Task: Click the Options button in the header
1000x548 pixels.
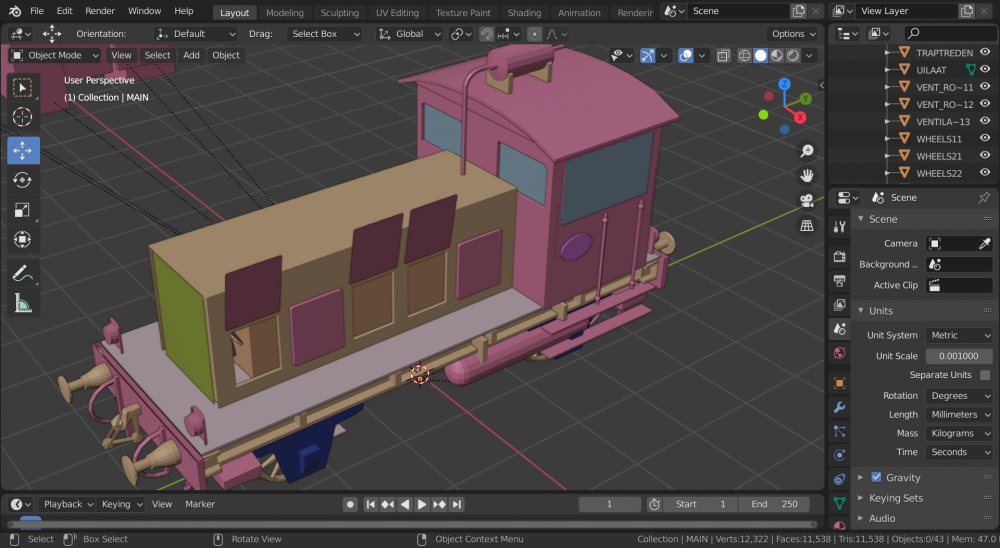Action: [x=792, y=33]
